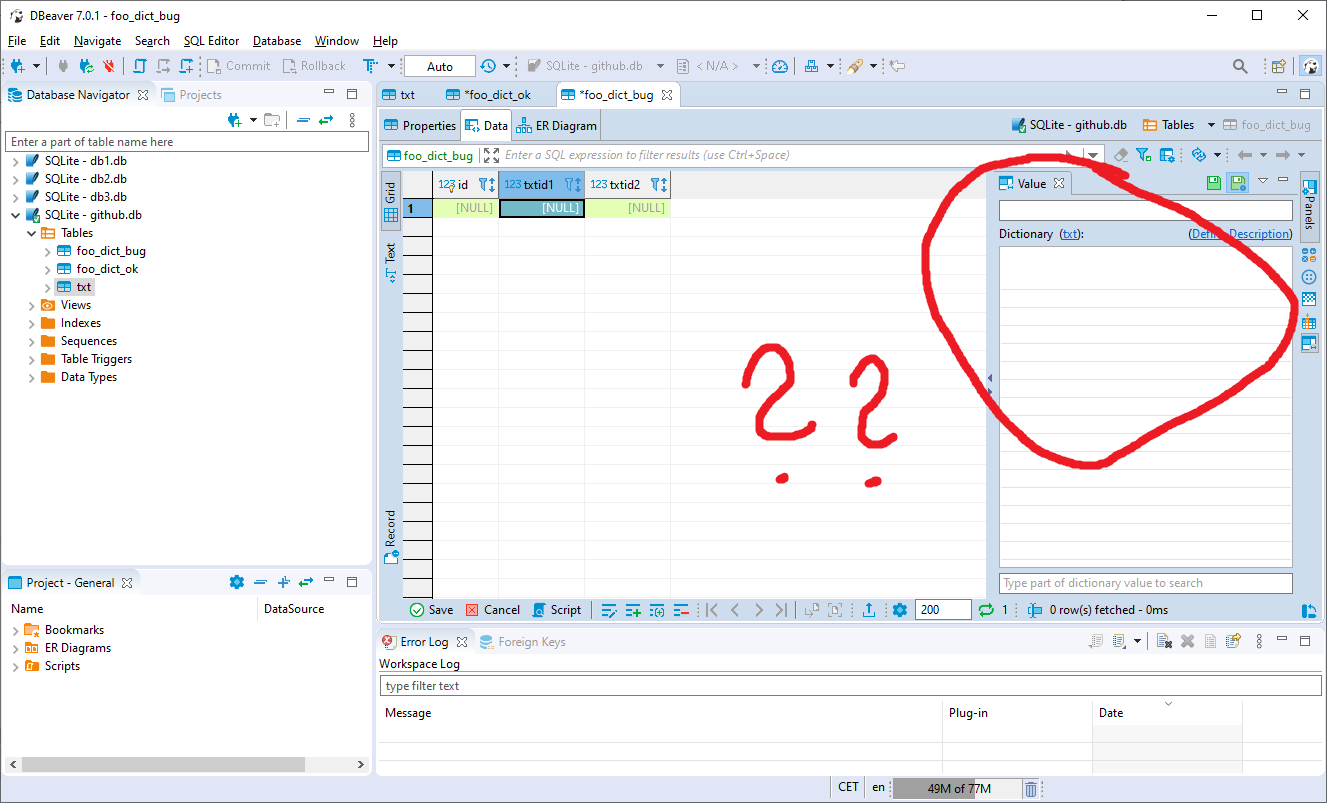Screen dimensions: 1327x803
Task: Open the txt dictionary column link
Action: pyautogui.click(x=1071, y=233)
